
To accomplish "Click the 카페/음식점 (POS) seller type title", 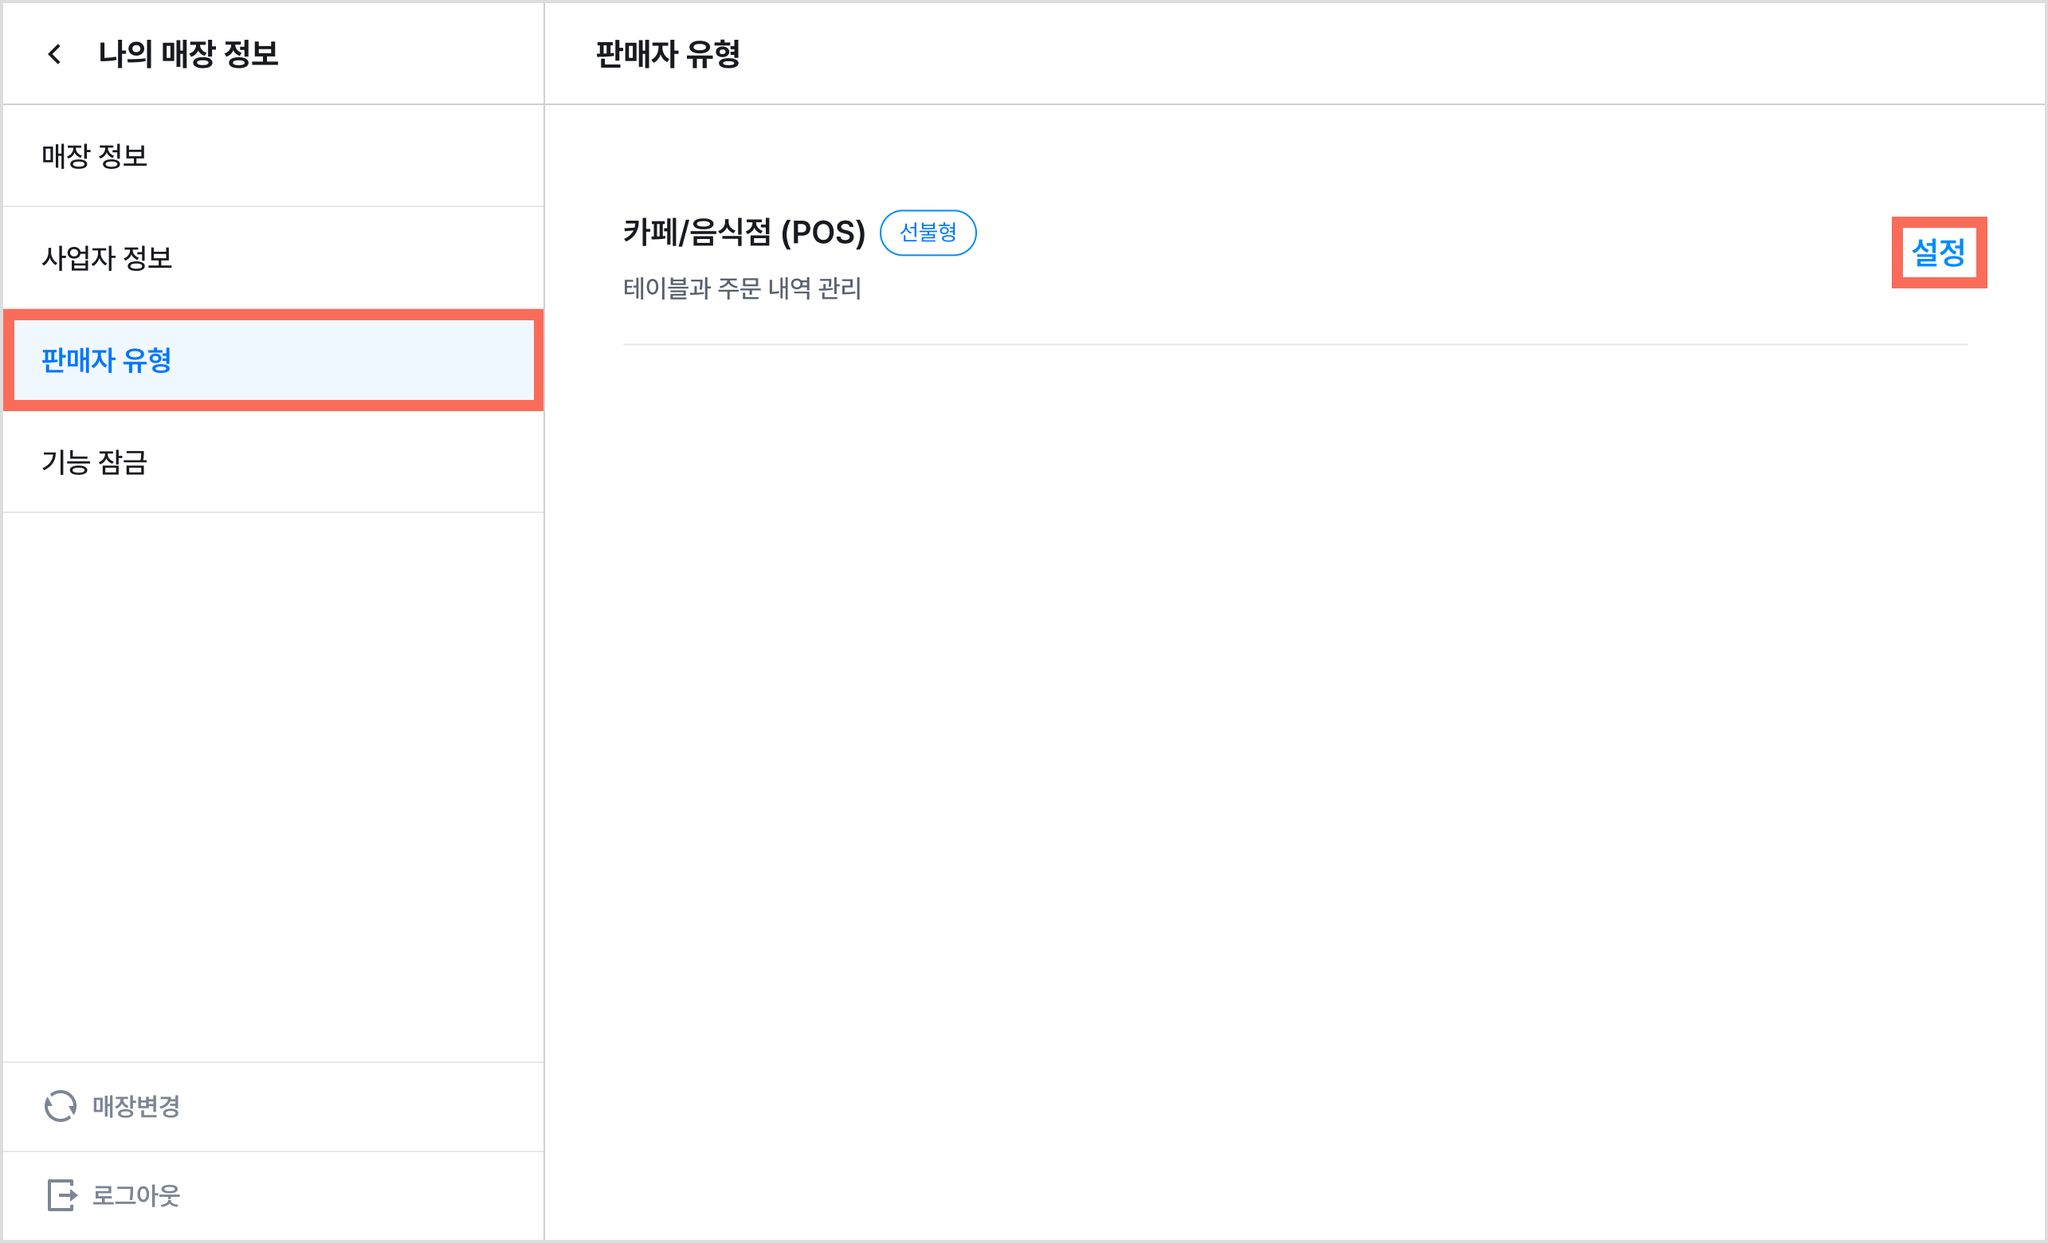I will [744, 232].
